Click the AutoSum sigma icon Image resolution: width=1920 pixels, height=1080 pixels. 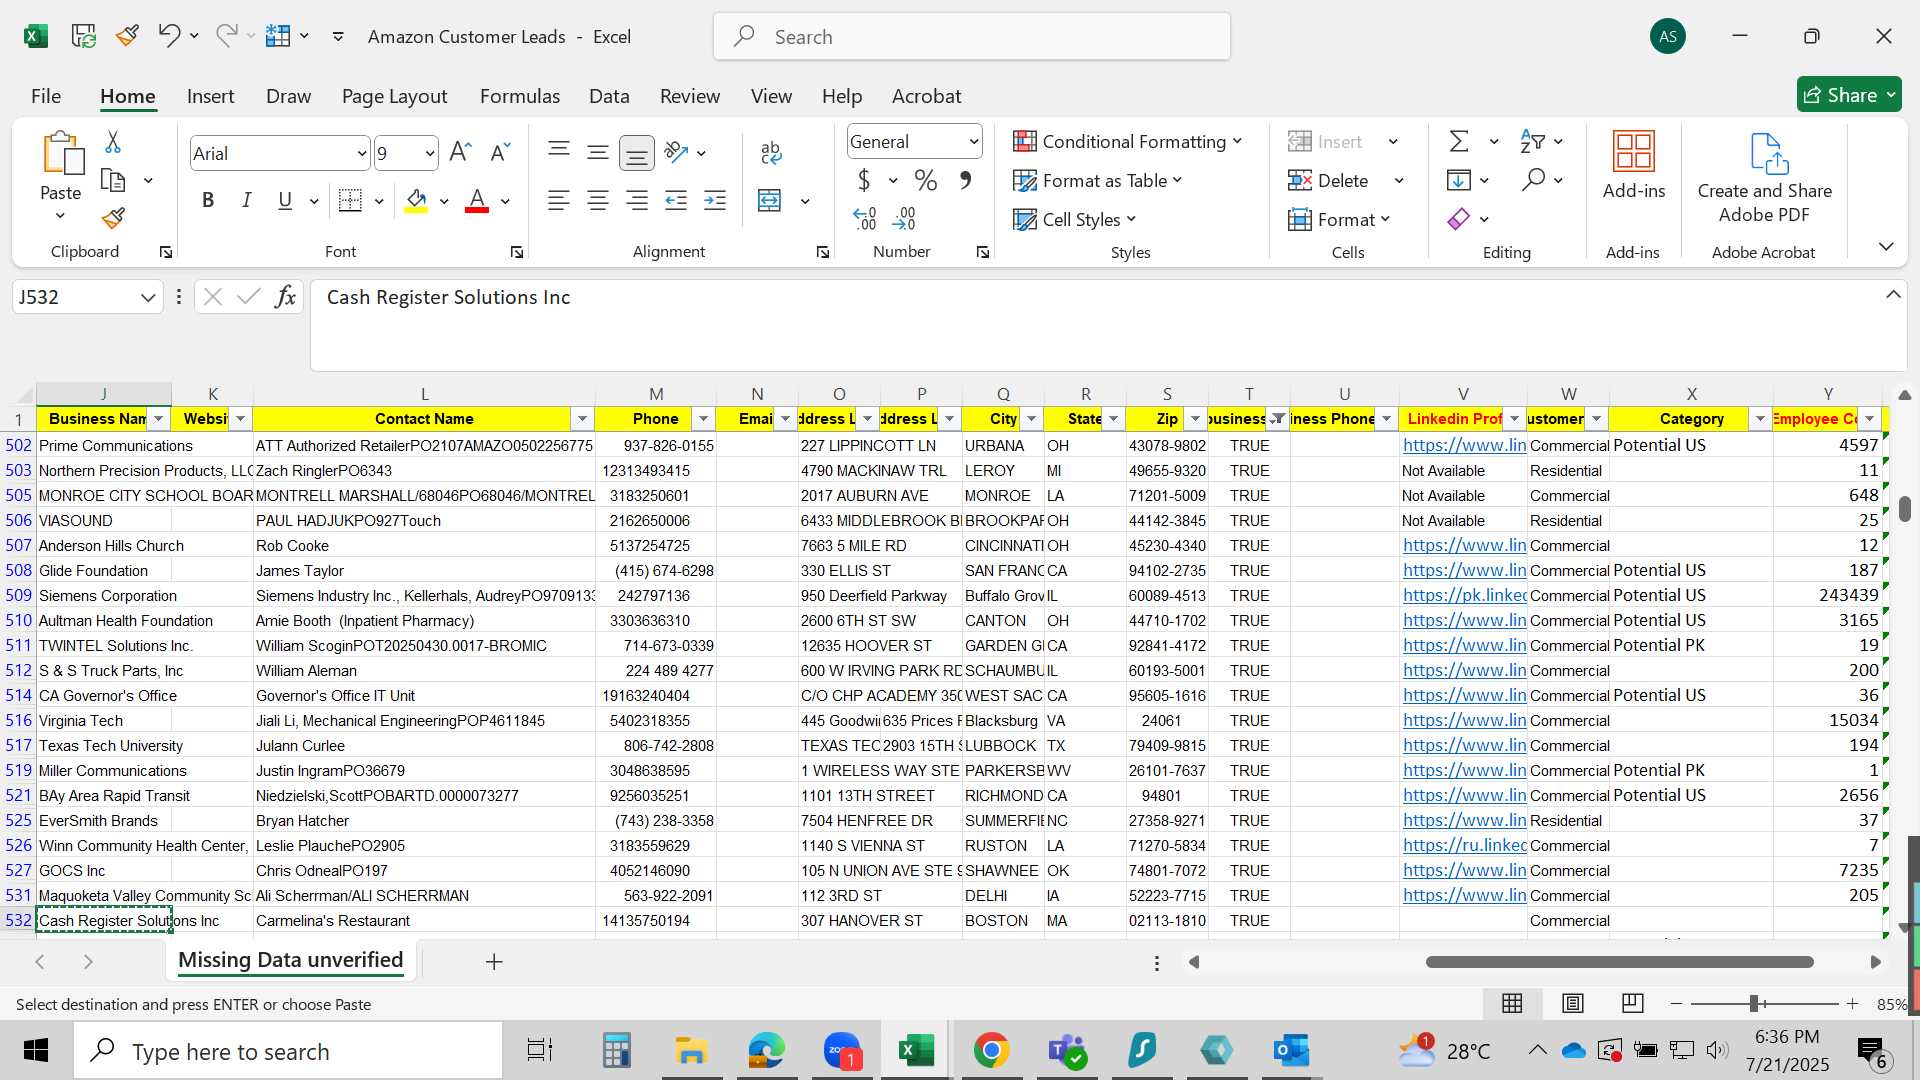point(1459,141)
